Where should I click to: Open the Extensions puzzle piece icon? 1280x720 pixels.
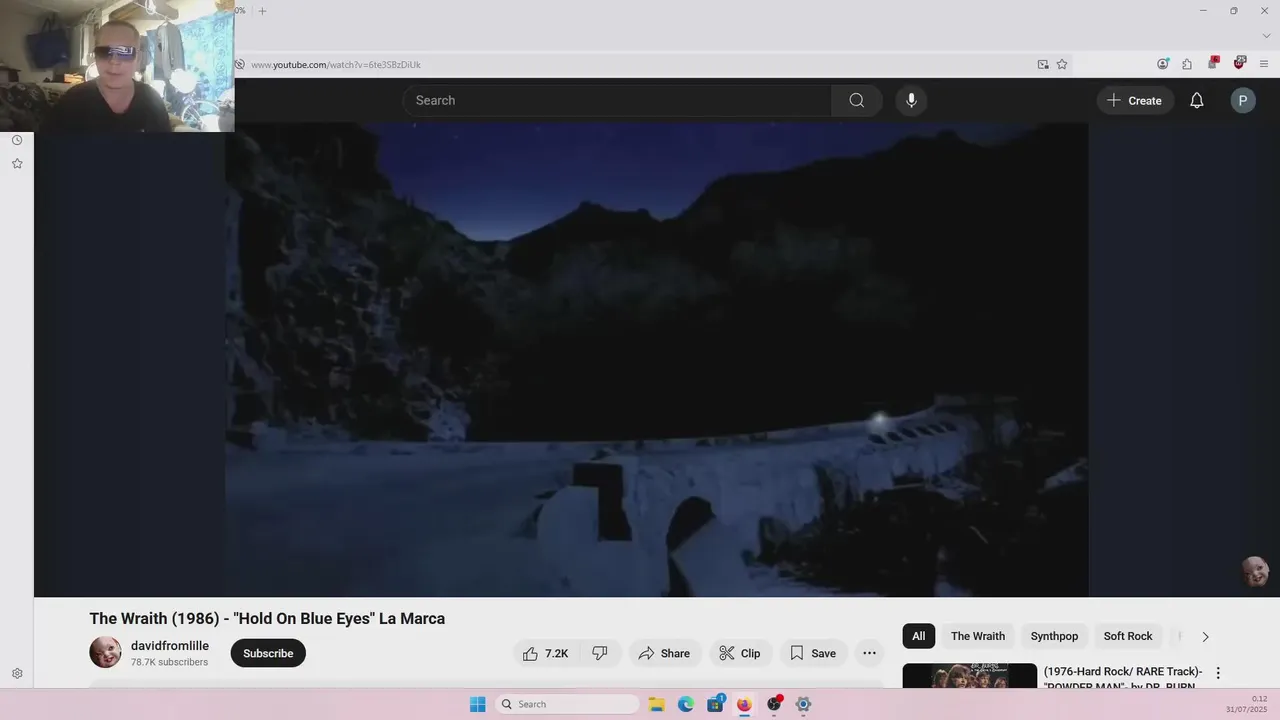pyautogui.click(x=1187, y=64)
